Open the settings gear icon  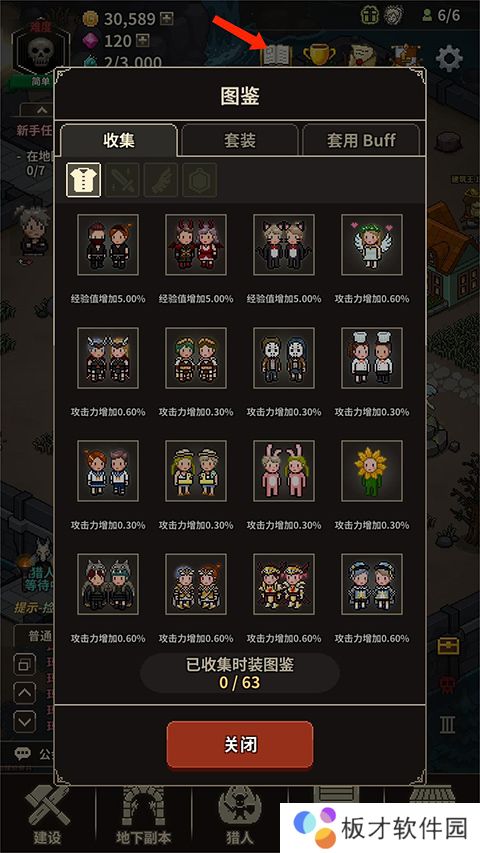(x=449, y=59)
